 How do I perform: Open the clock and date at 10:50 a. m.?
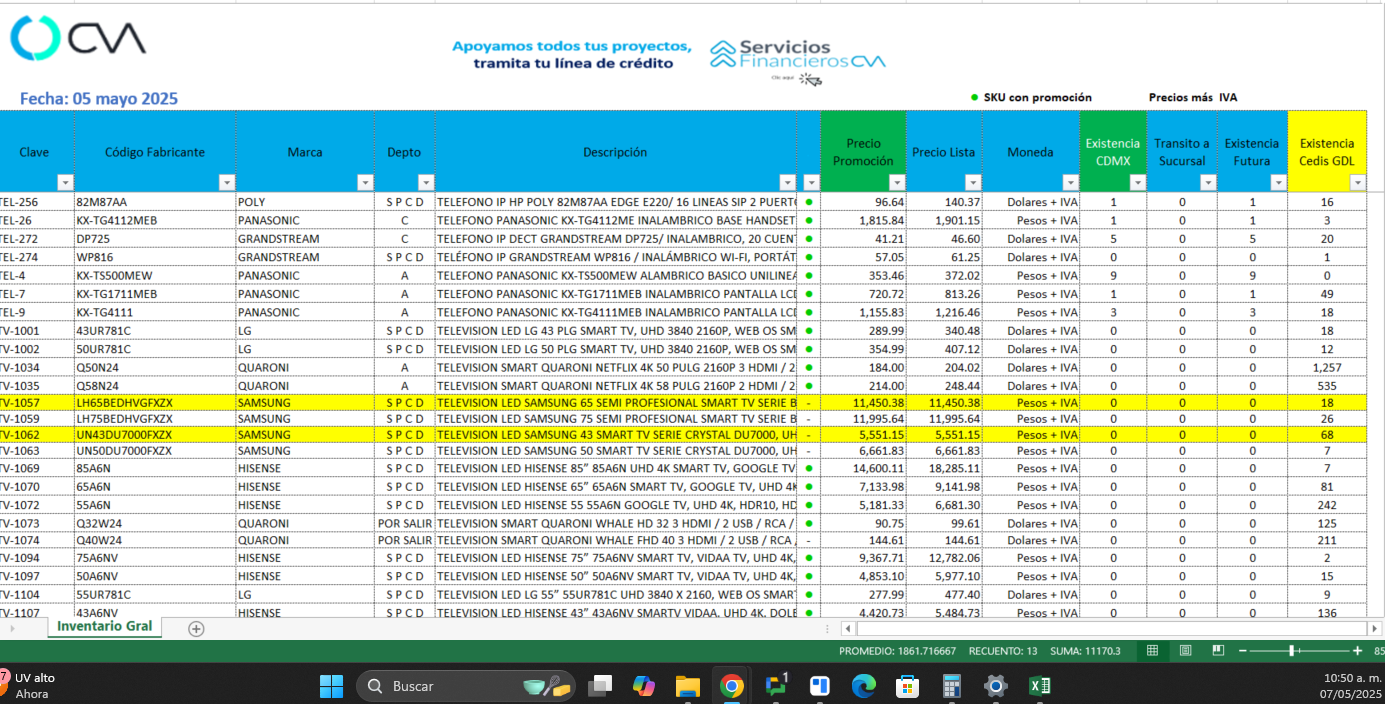click(x=1352, y=685)
